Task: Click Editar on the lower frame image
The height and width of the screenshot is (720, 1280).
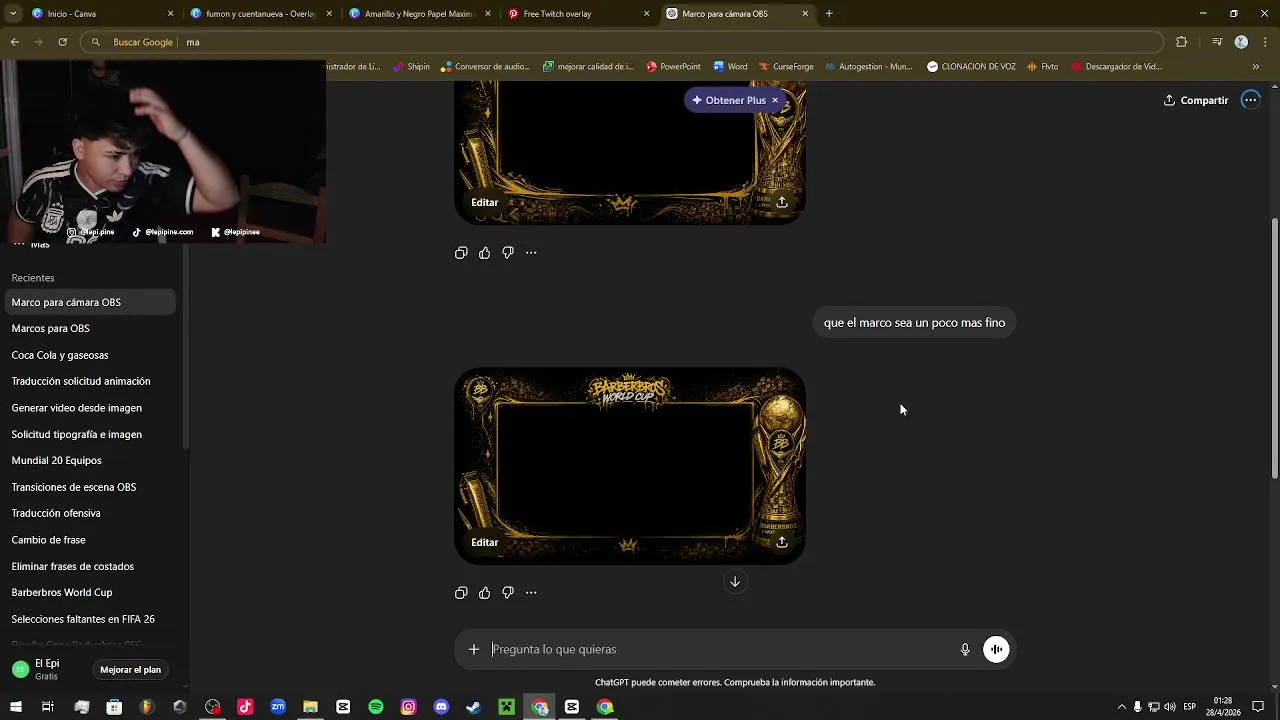Action: point(485,542)
